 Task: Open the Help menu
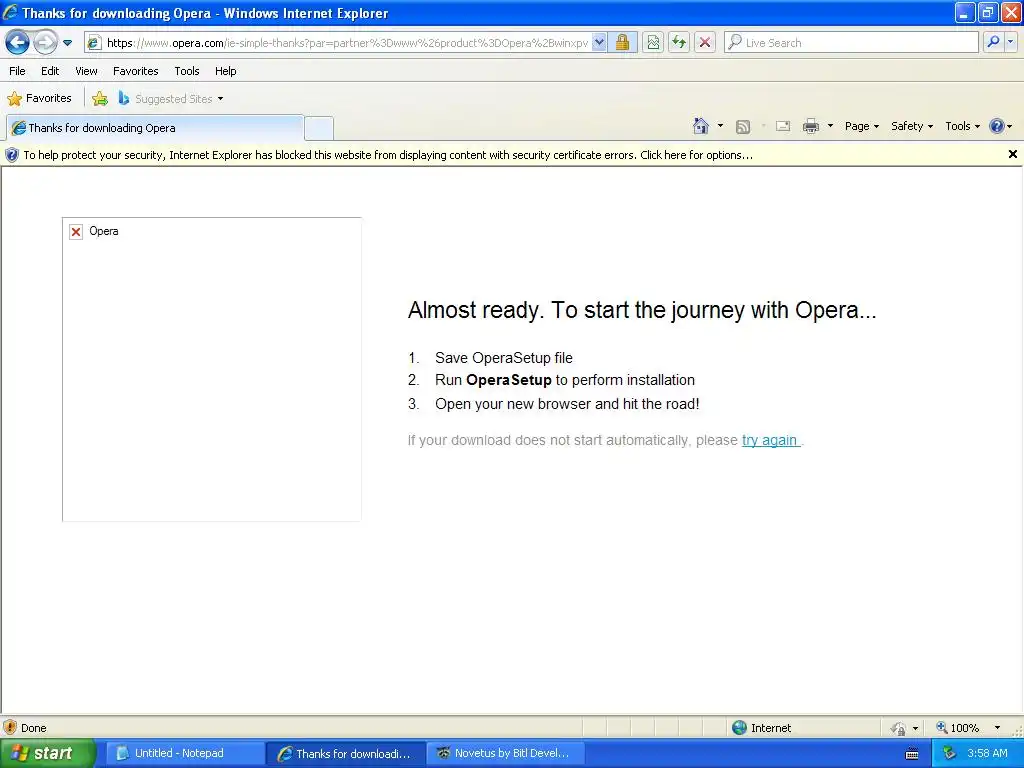(225, 71)
